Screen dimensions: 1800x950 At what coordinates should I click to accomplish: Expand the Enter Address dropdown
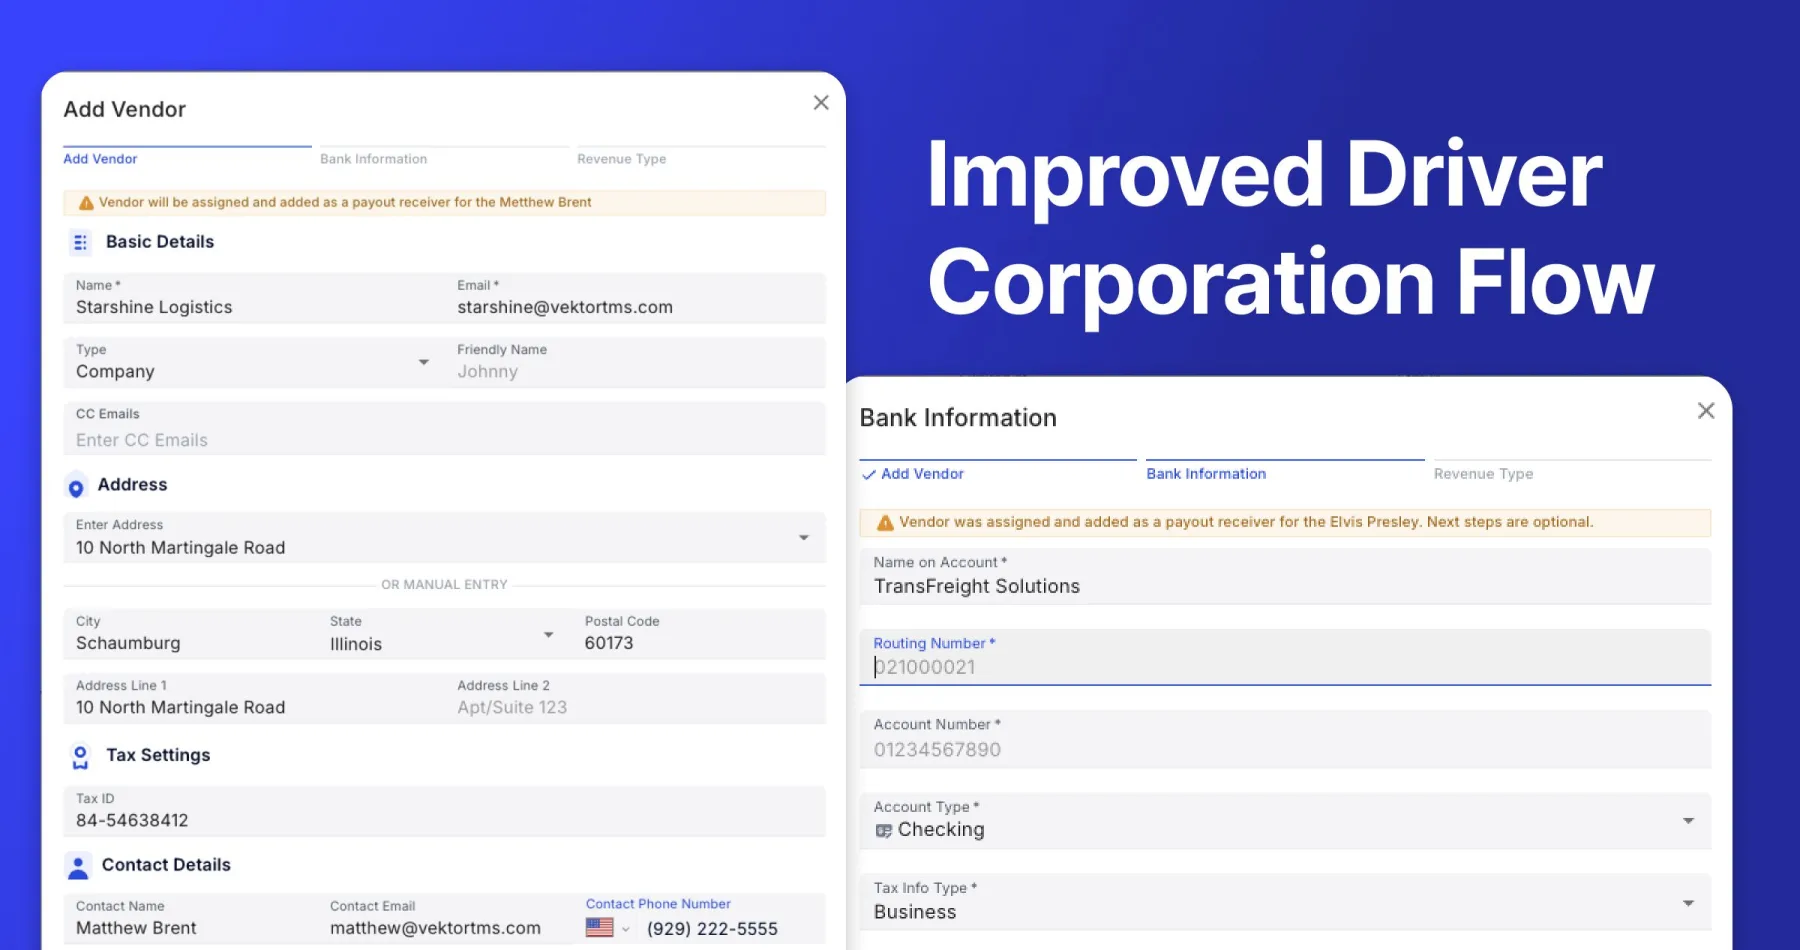[804, 538]
